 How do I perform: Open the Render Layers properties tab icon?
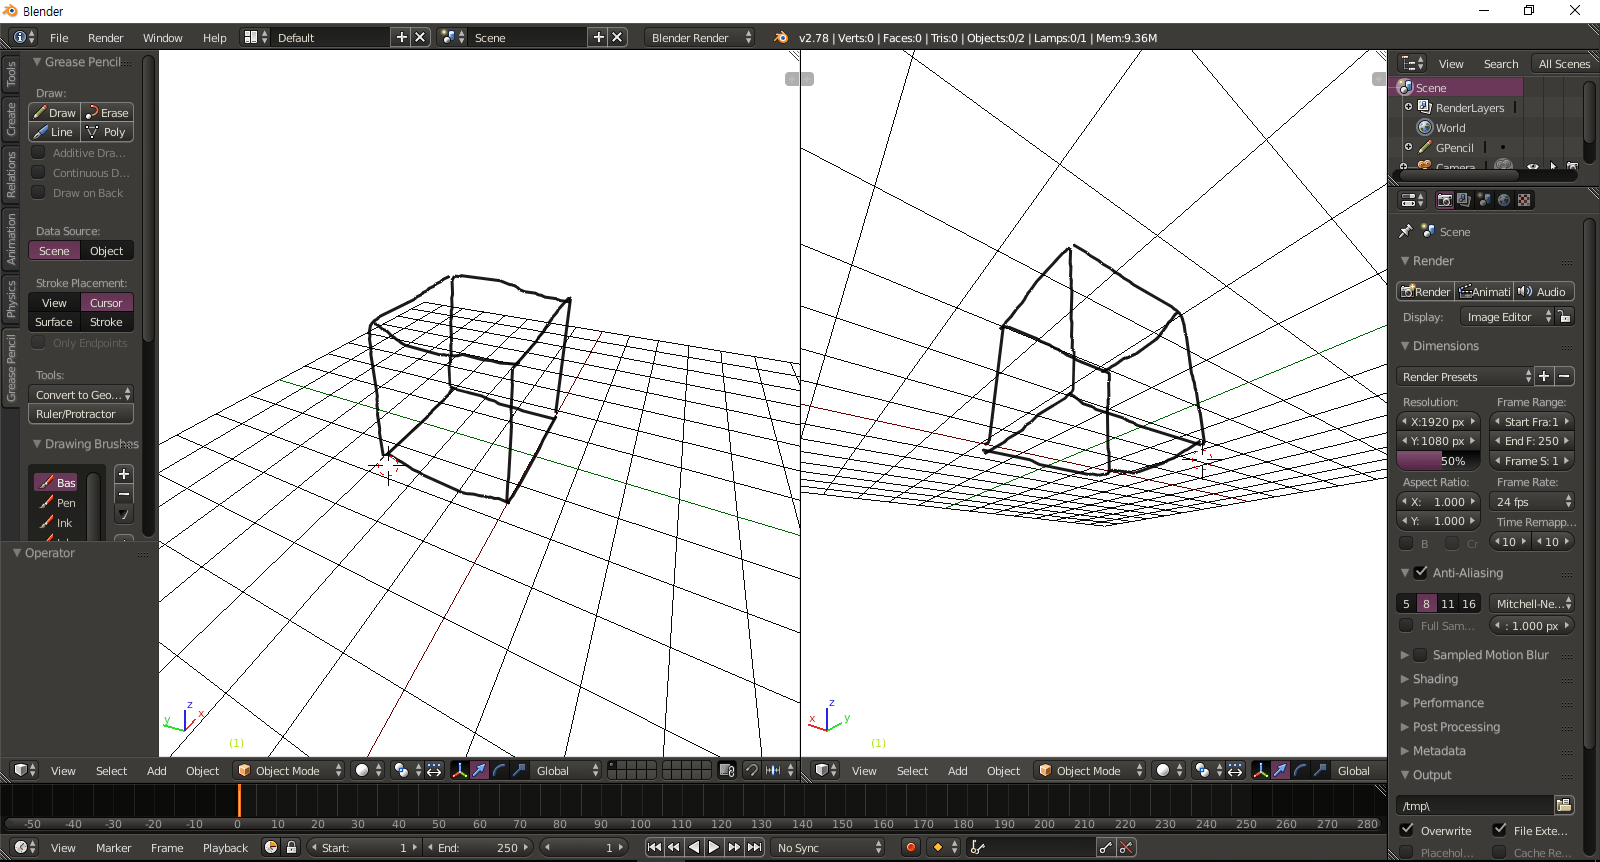point(1464,200)
